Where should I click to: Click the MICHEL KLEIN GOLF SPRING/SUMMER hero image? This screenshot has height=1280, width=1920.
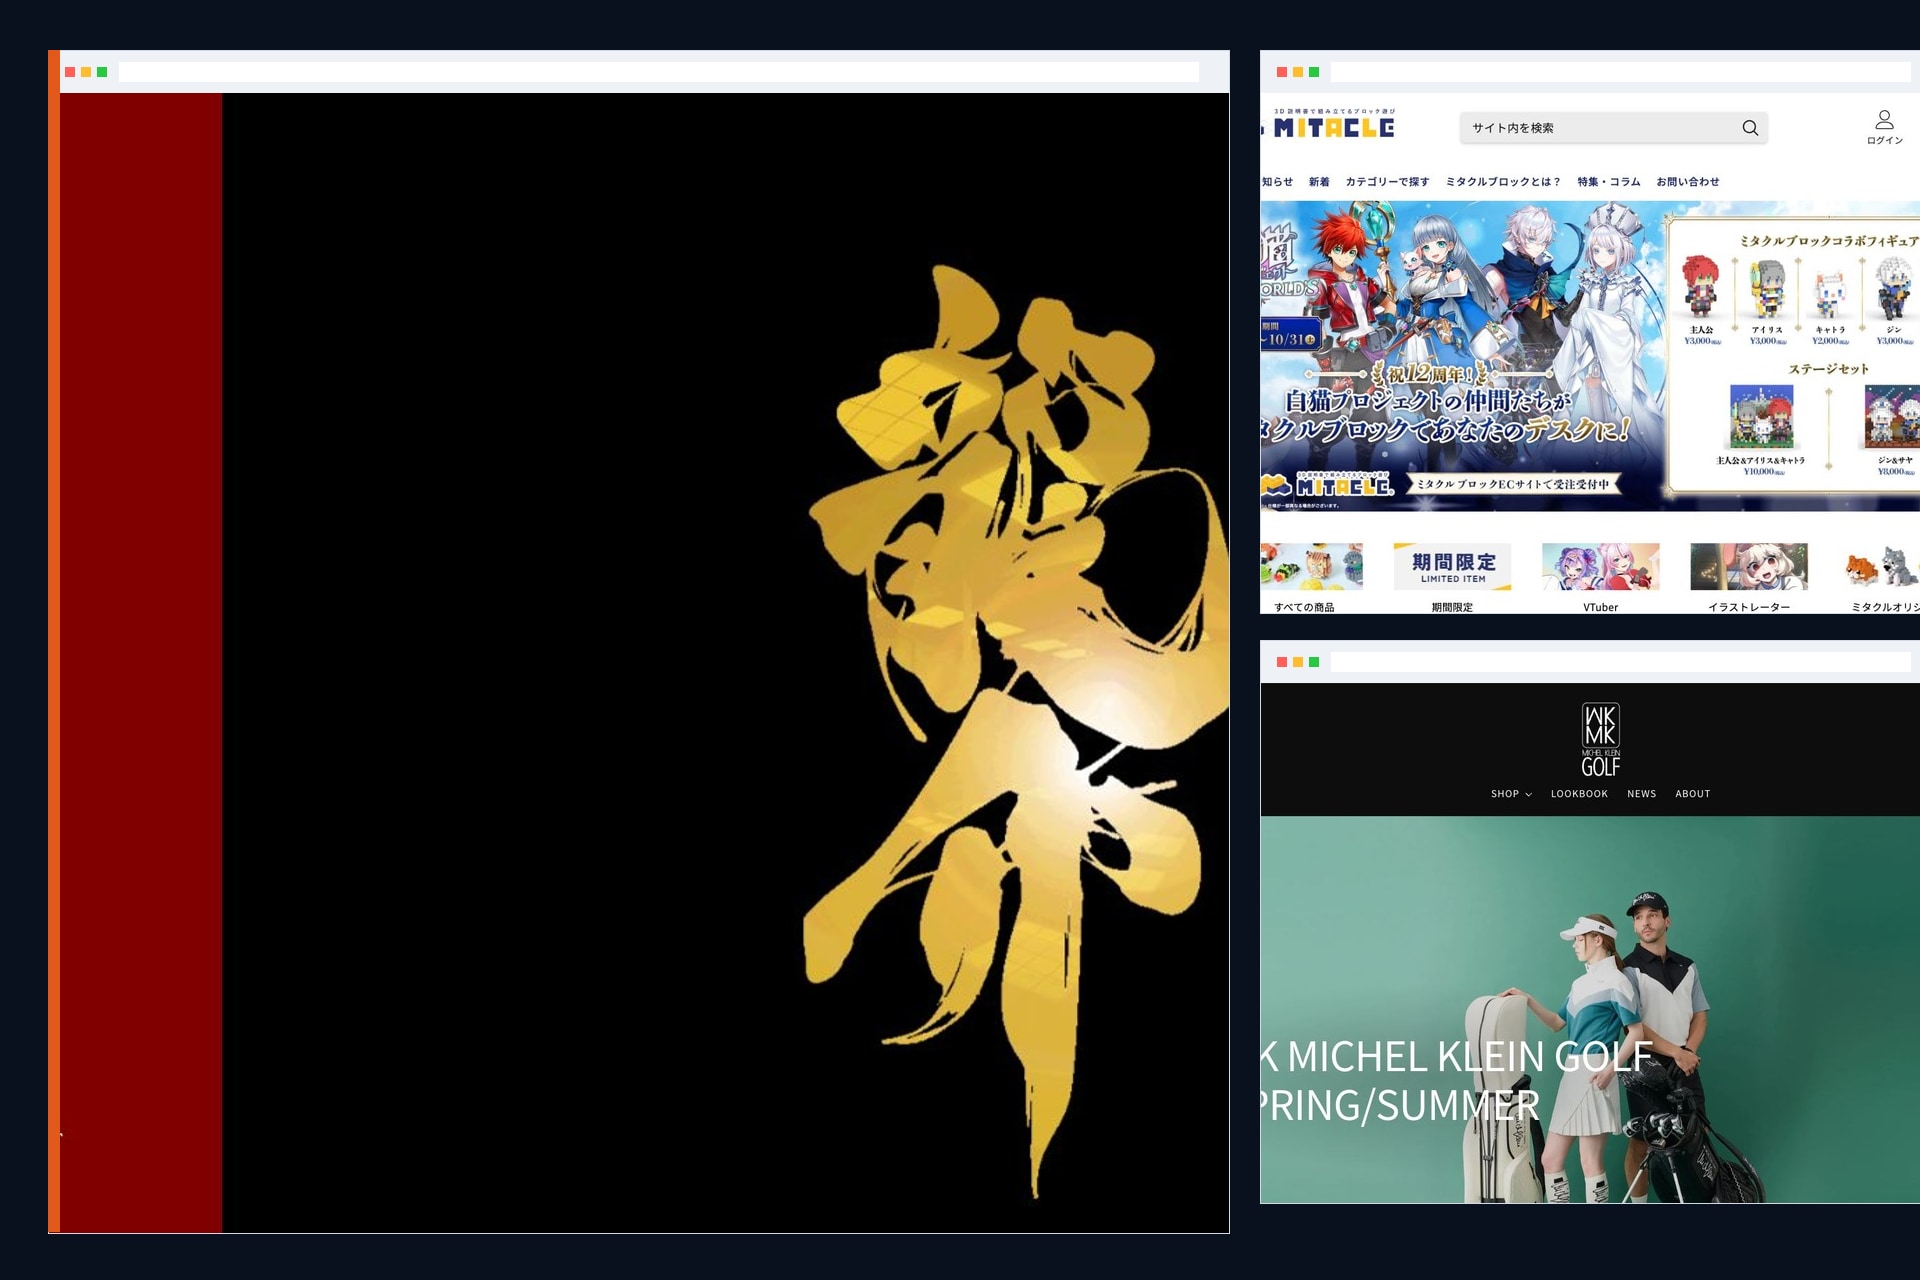coord(1590,1010)
